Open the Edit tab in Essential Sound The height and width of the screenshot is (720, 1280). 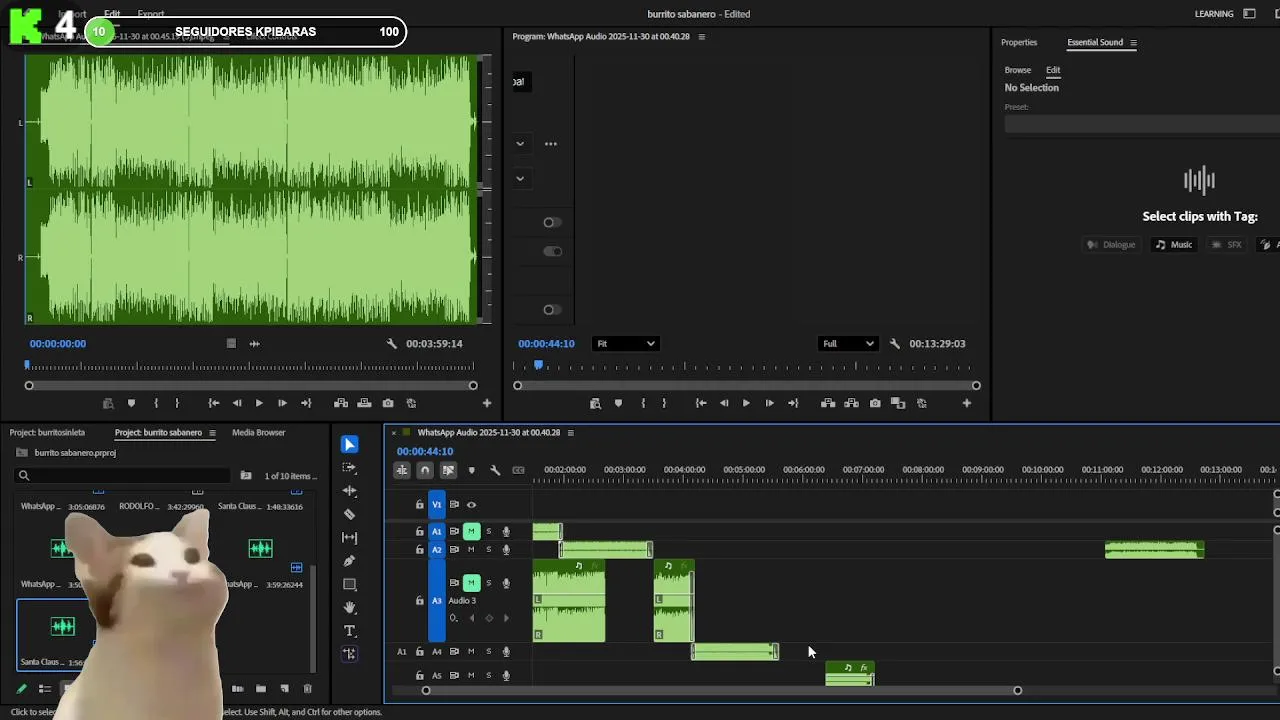(1053, 70)
